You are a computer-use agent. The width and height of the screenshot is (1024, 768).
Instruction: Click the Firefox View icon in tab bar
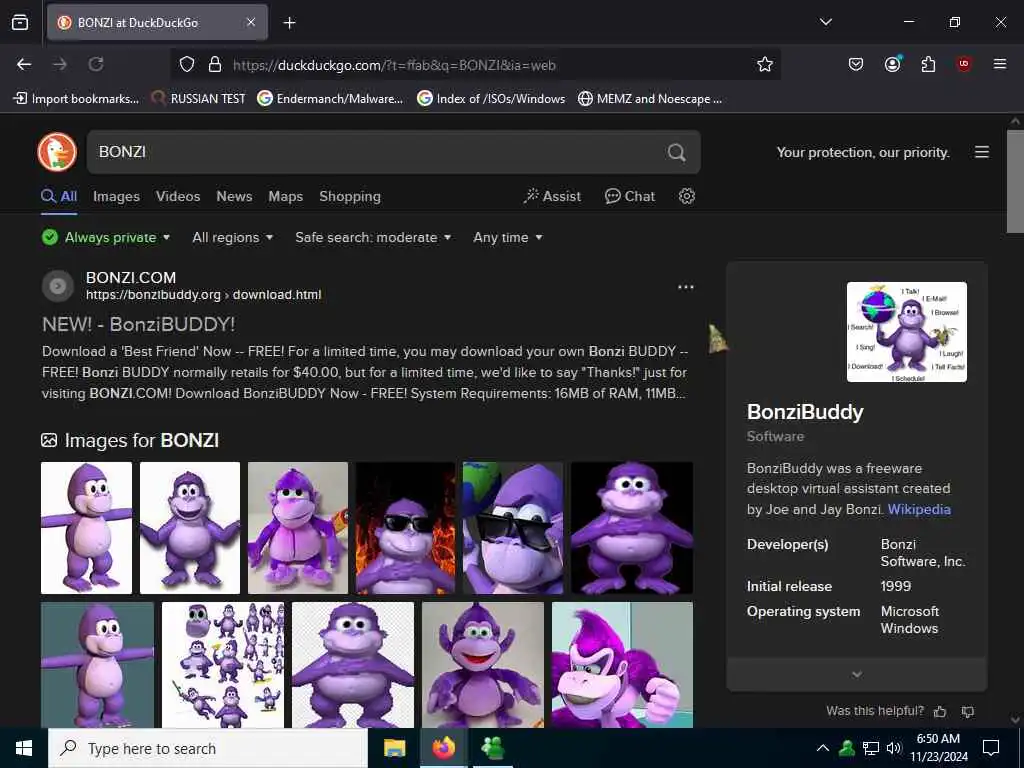(x=20, y=22)
